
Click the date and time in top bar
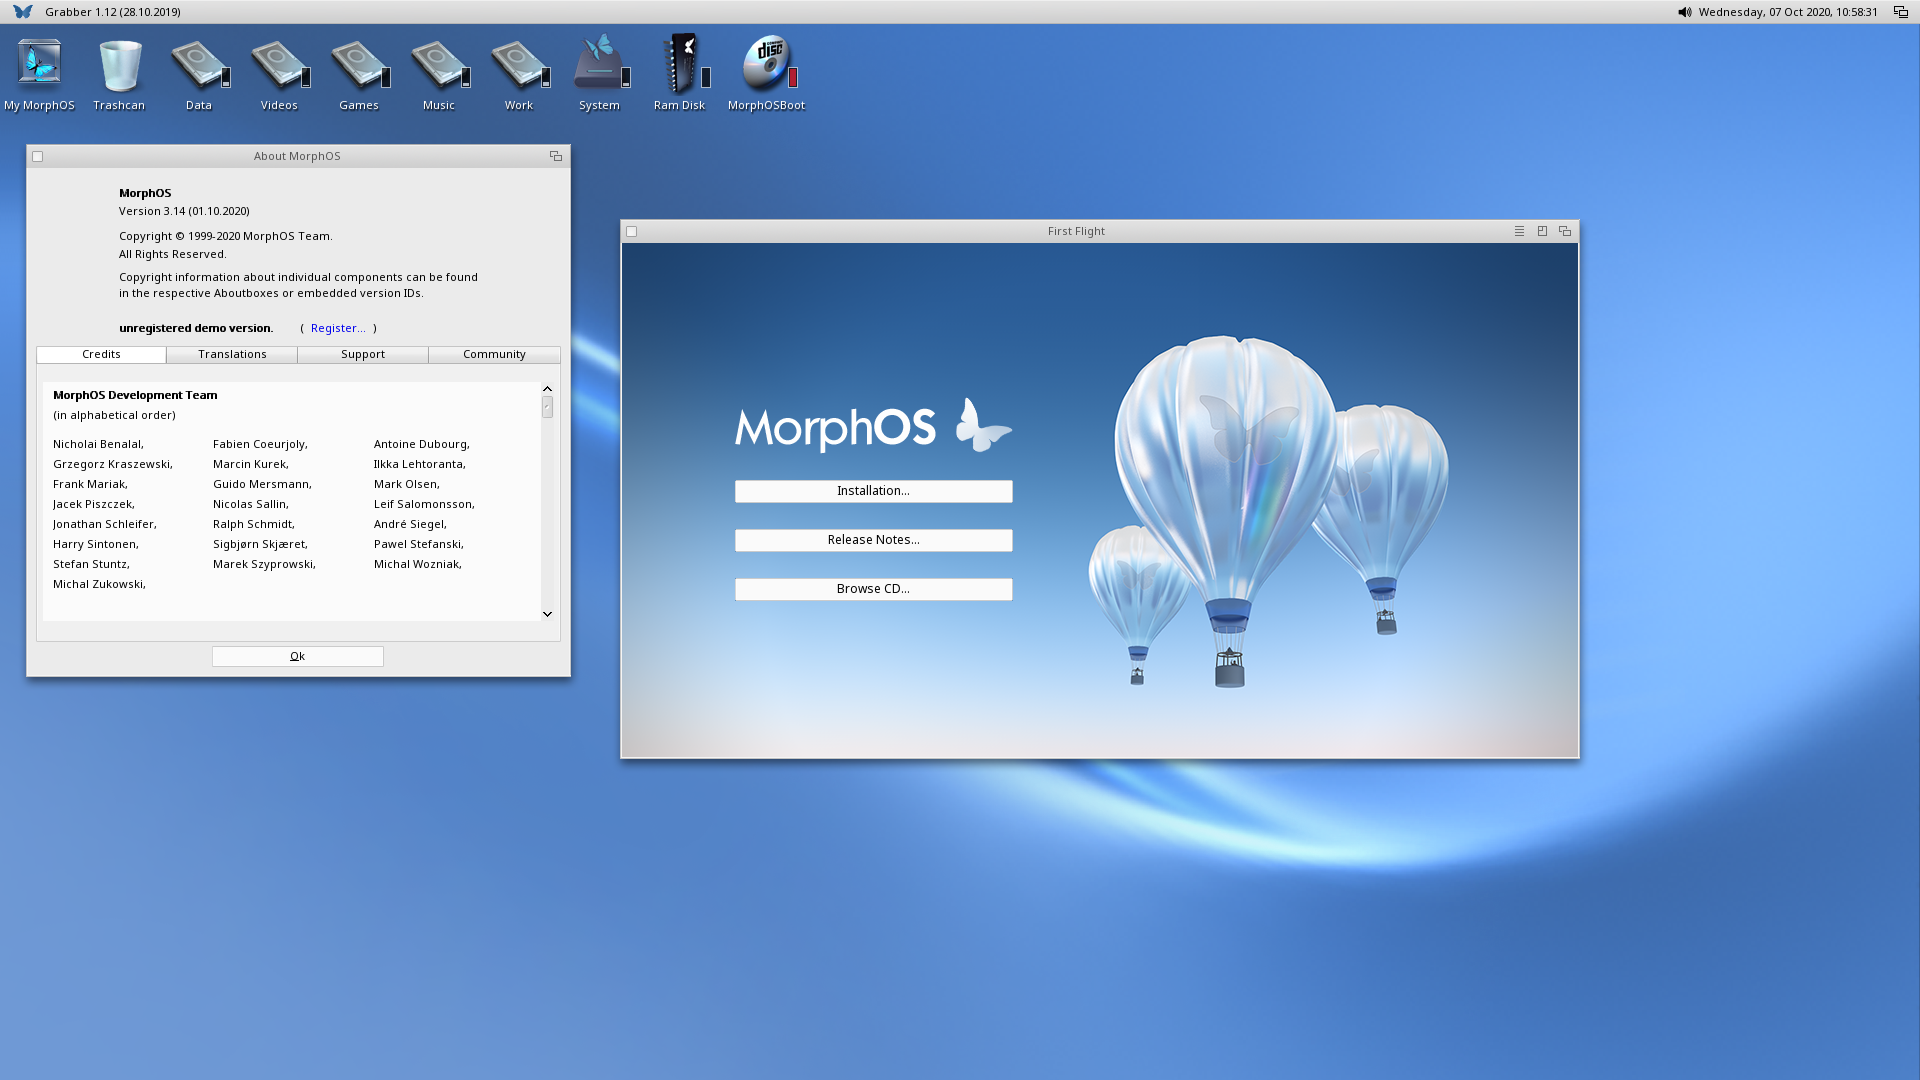pos(1787,12)
